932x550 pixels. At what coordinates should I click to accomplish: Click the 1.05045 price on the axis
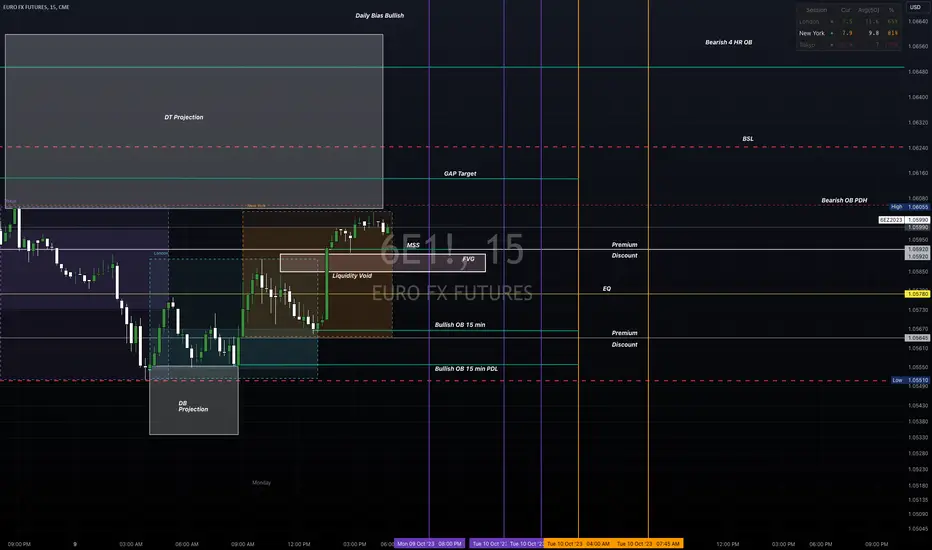pyautogui.click(x=918, y=529)
